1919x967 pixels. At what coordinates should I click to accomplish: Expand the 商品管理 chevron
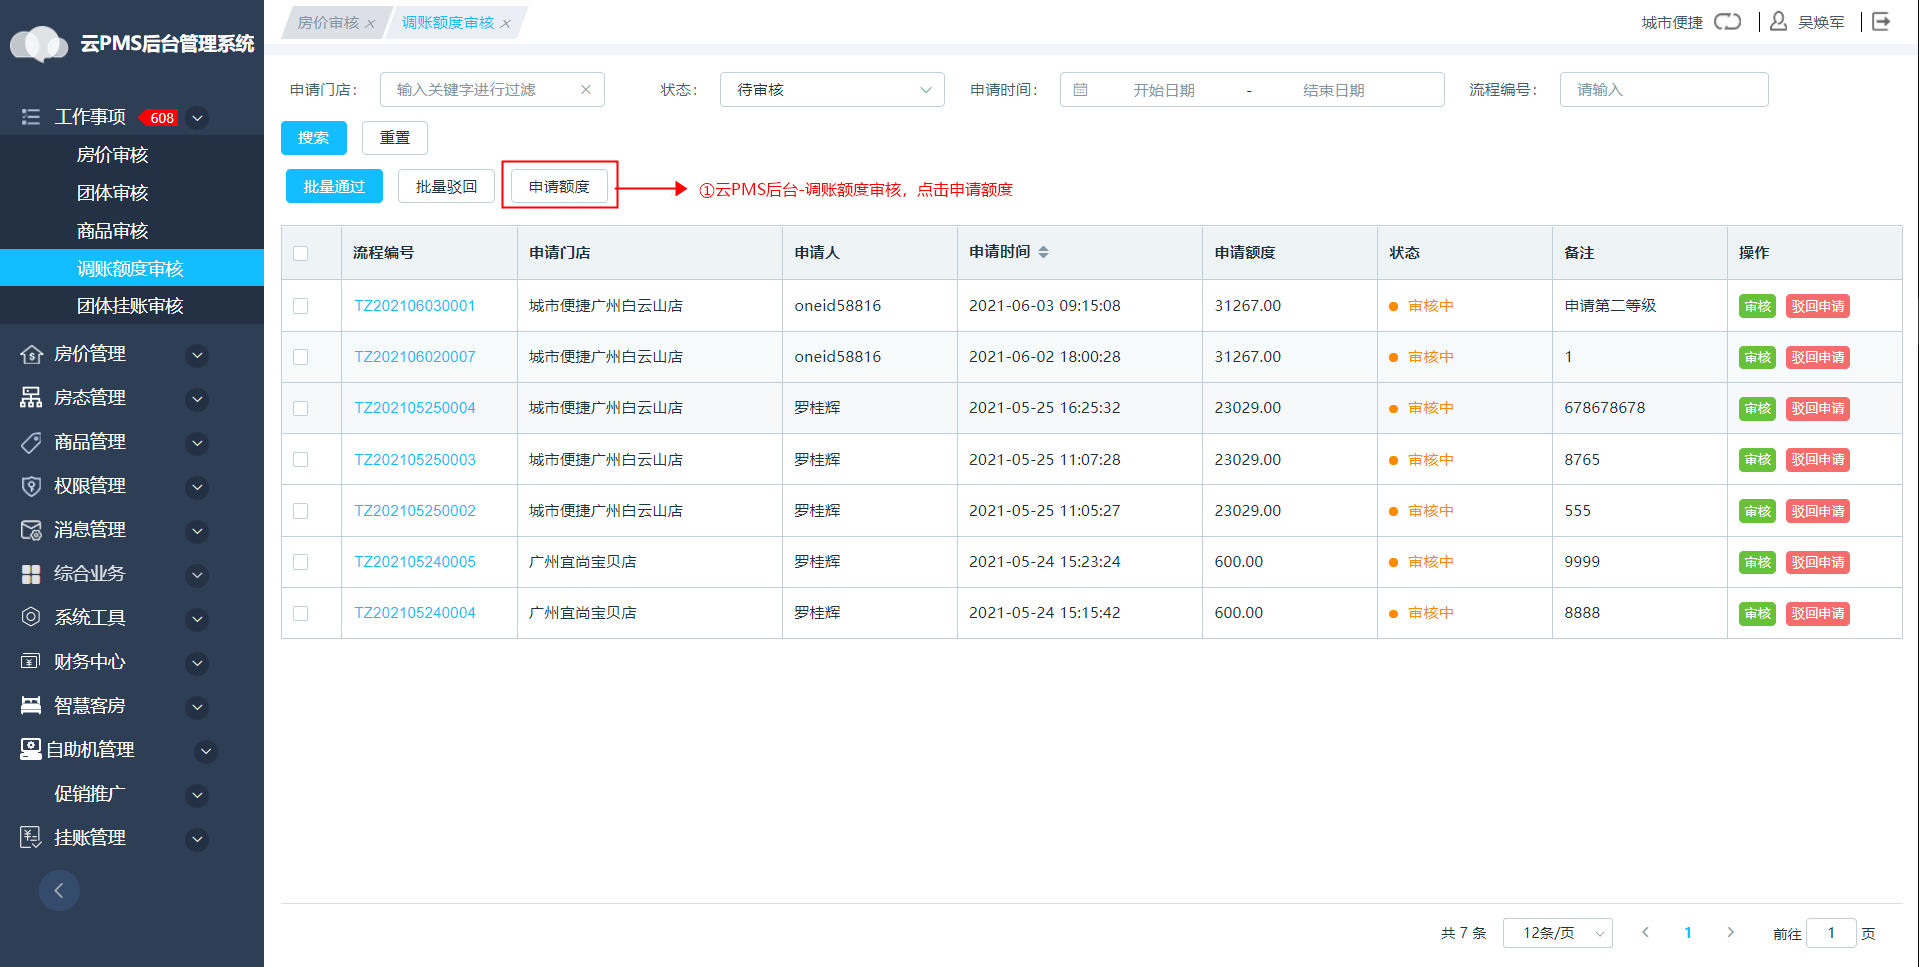pos(198,443)
